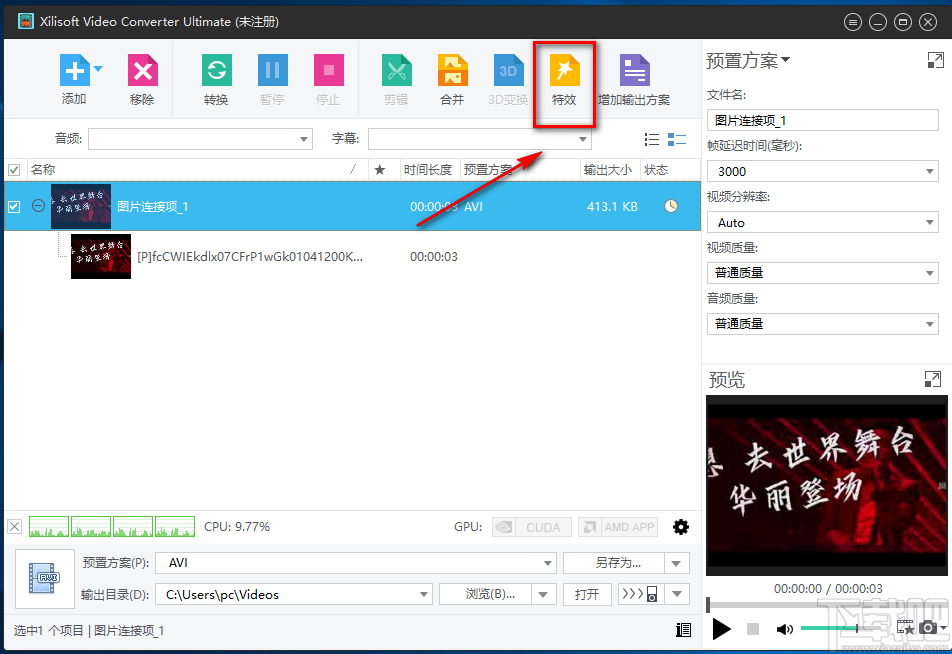Toggle the select-all checkbox in the header

click(x=14, y=169)
